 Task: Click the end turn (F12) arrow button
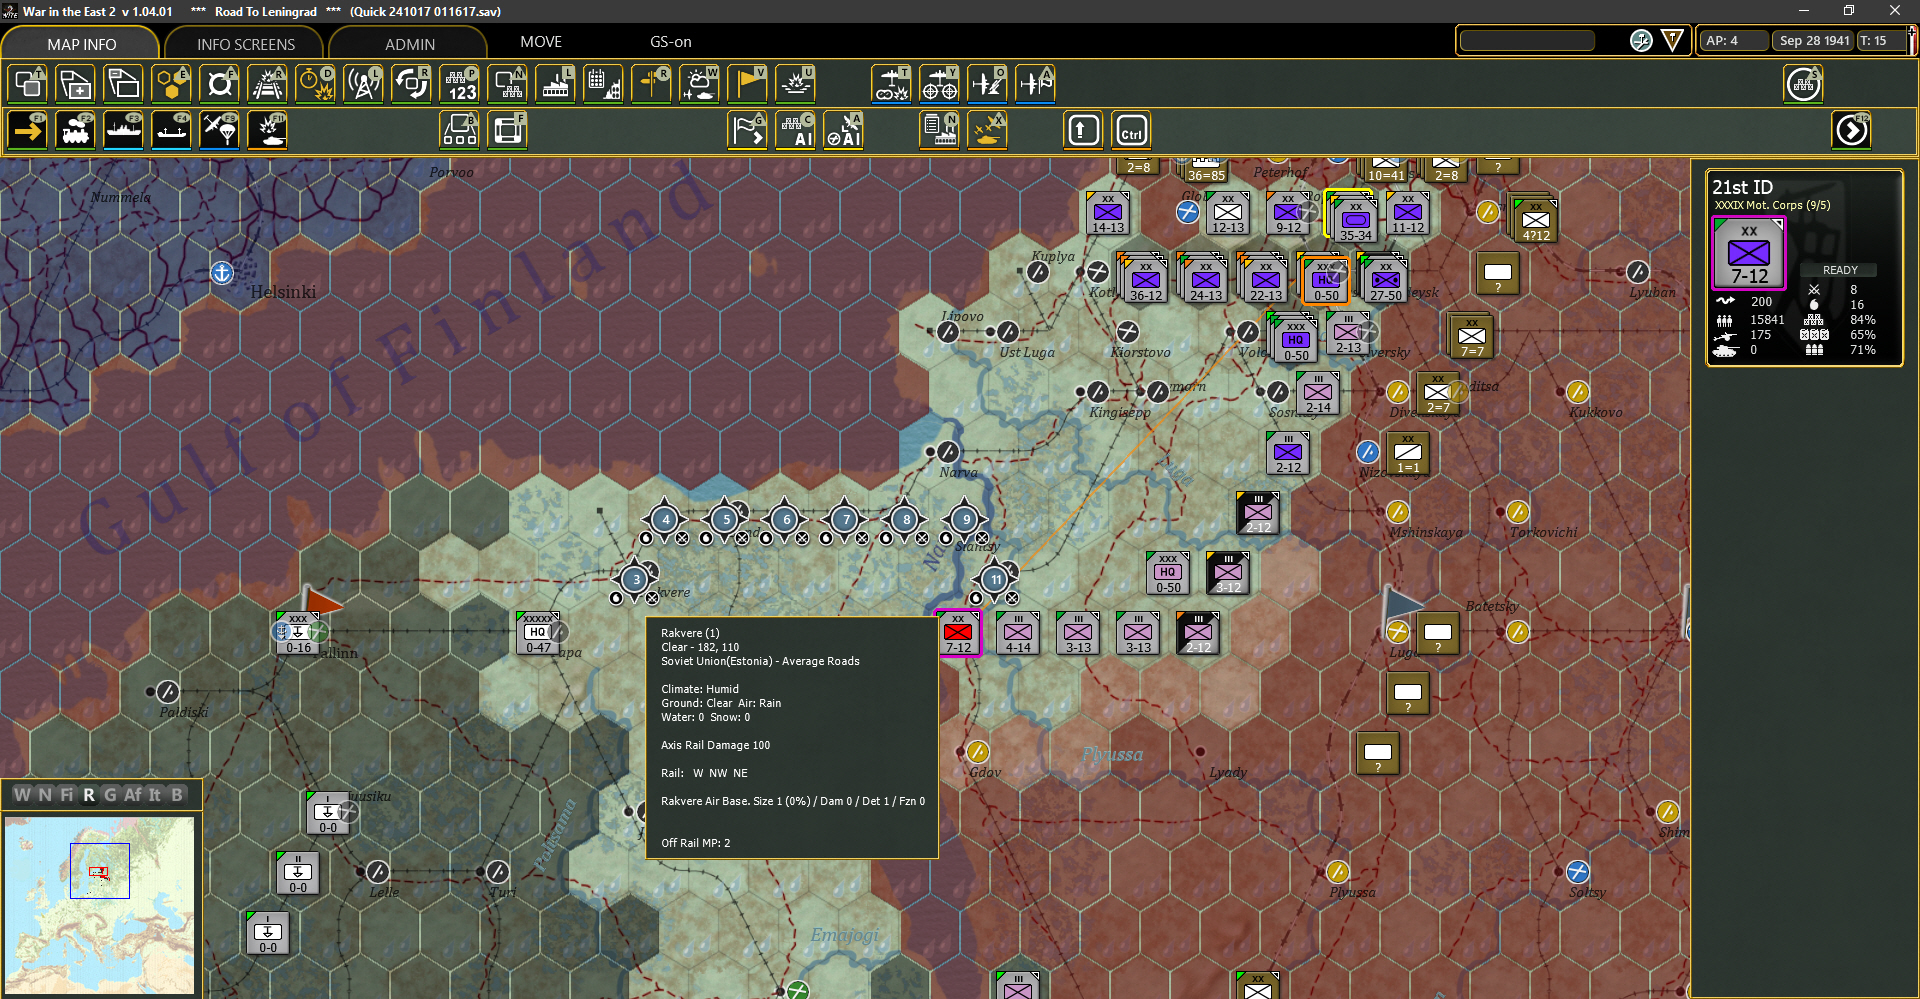[1851, 130]
